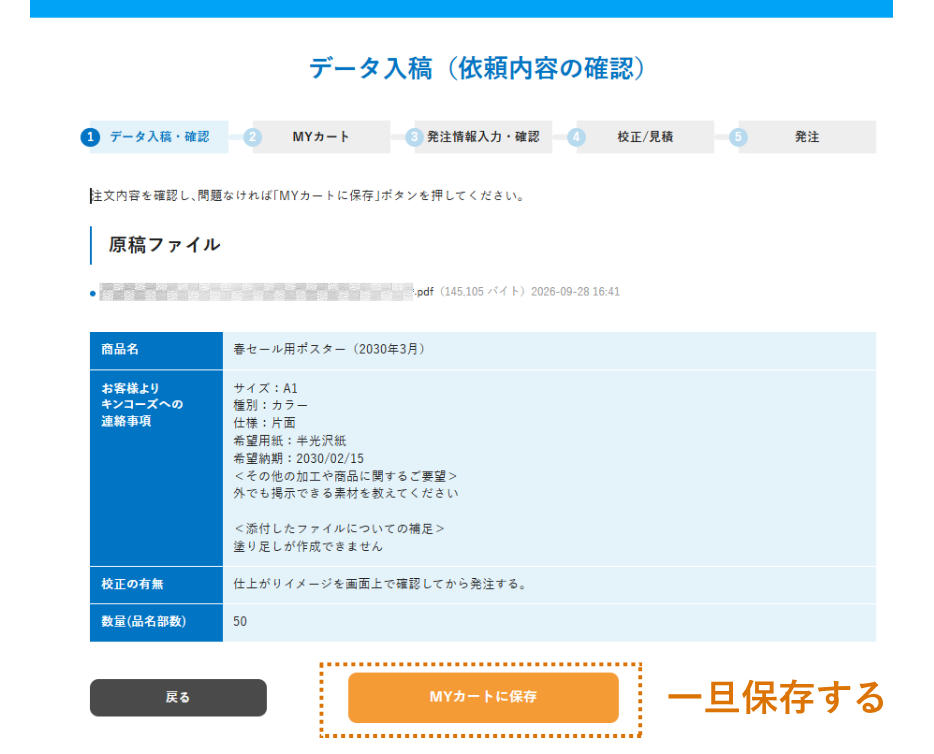934x754 pixels.
Task: Click the 仕様：片面 line
Action: pos(264,423)
